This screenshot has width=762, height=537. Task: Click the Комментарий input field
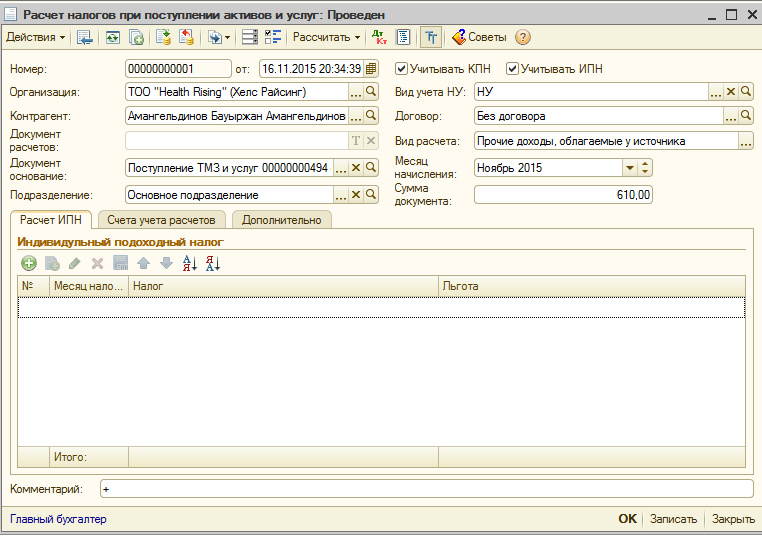point(426,489)
